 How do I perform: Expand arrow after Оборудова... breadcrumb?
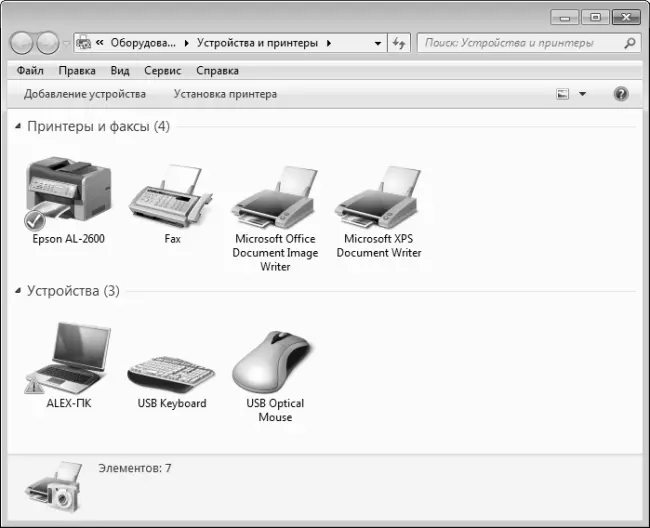(x=187, y=43)
